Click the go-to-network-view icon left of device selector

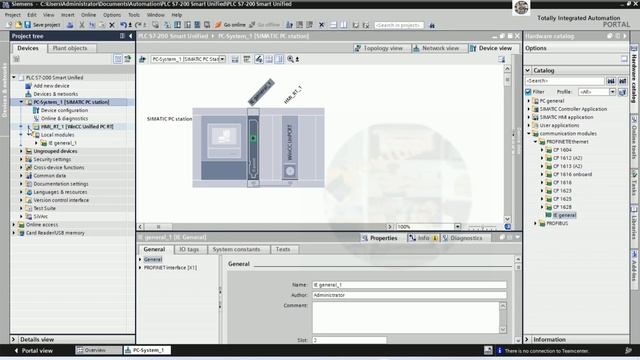coord(142,59)
